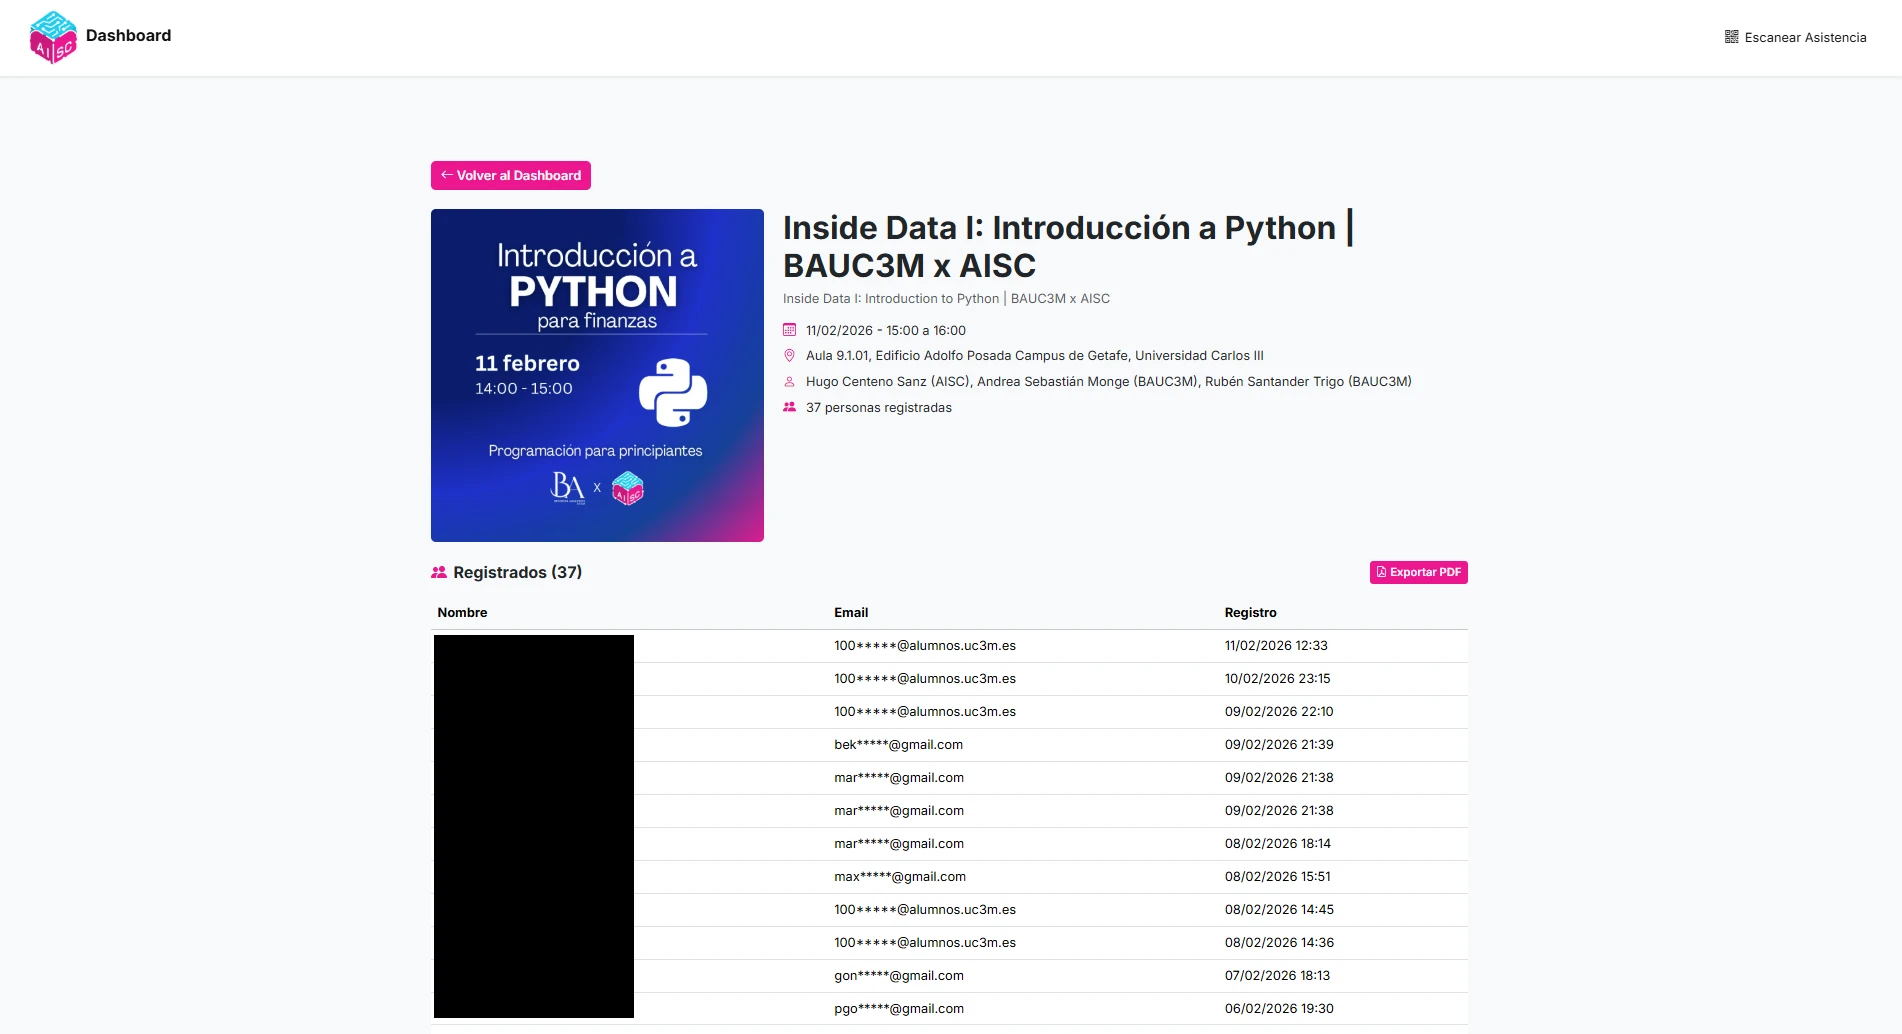The image size is (1902, 1034).
Task: Click the registration time 08/02/2026 14:45
Action: (x=1279, y=910)
